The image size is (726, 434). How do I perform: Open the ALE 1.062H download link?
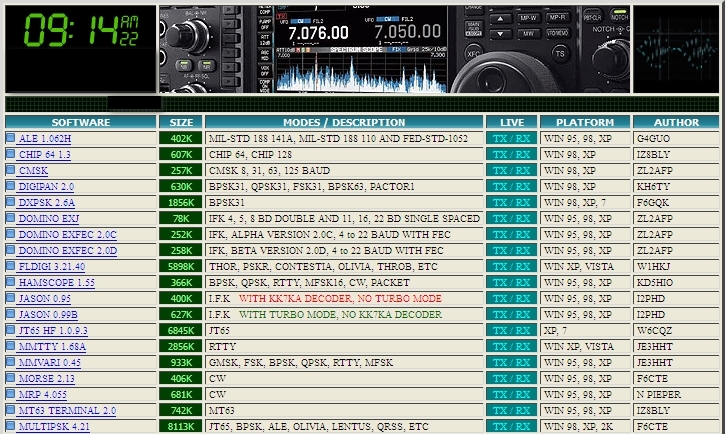click(x=45, y=138)
